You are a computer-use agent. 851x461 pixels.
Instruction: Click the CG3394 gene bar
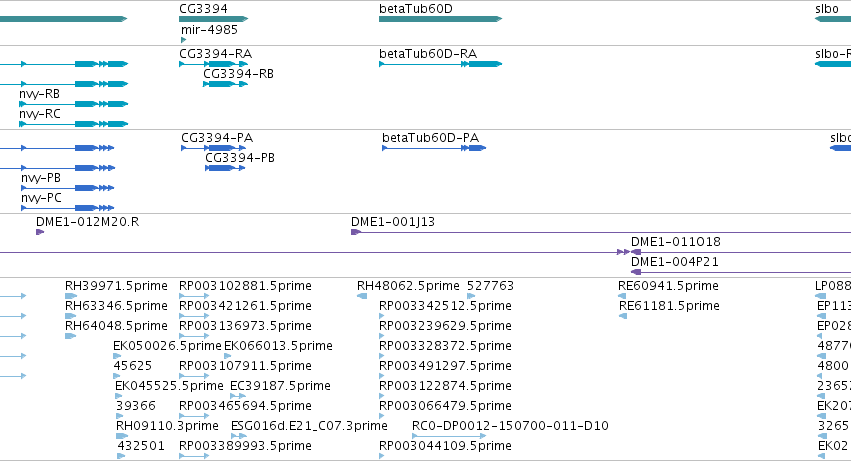(x=214, y=19)
